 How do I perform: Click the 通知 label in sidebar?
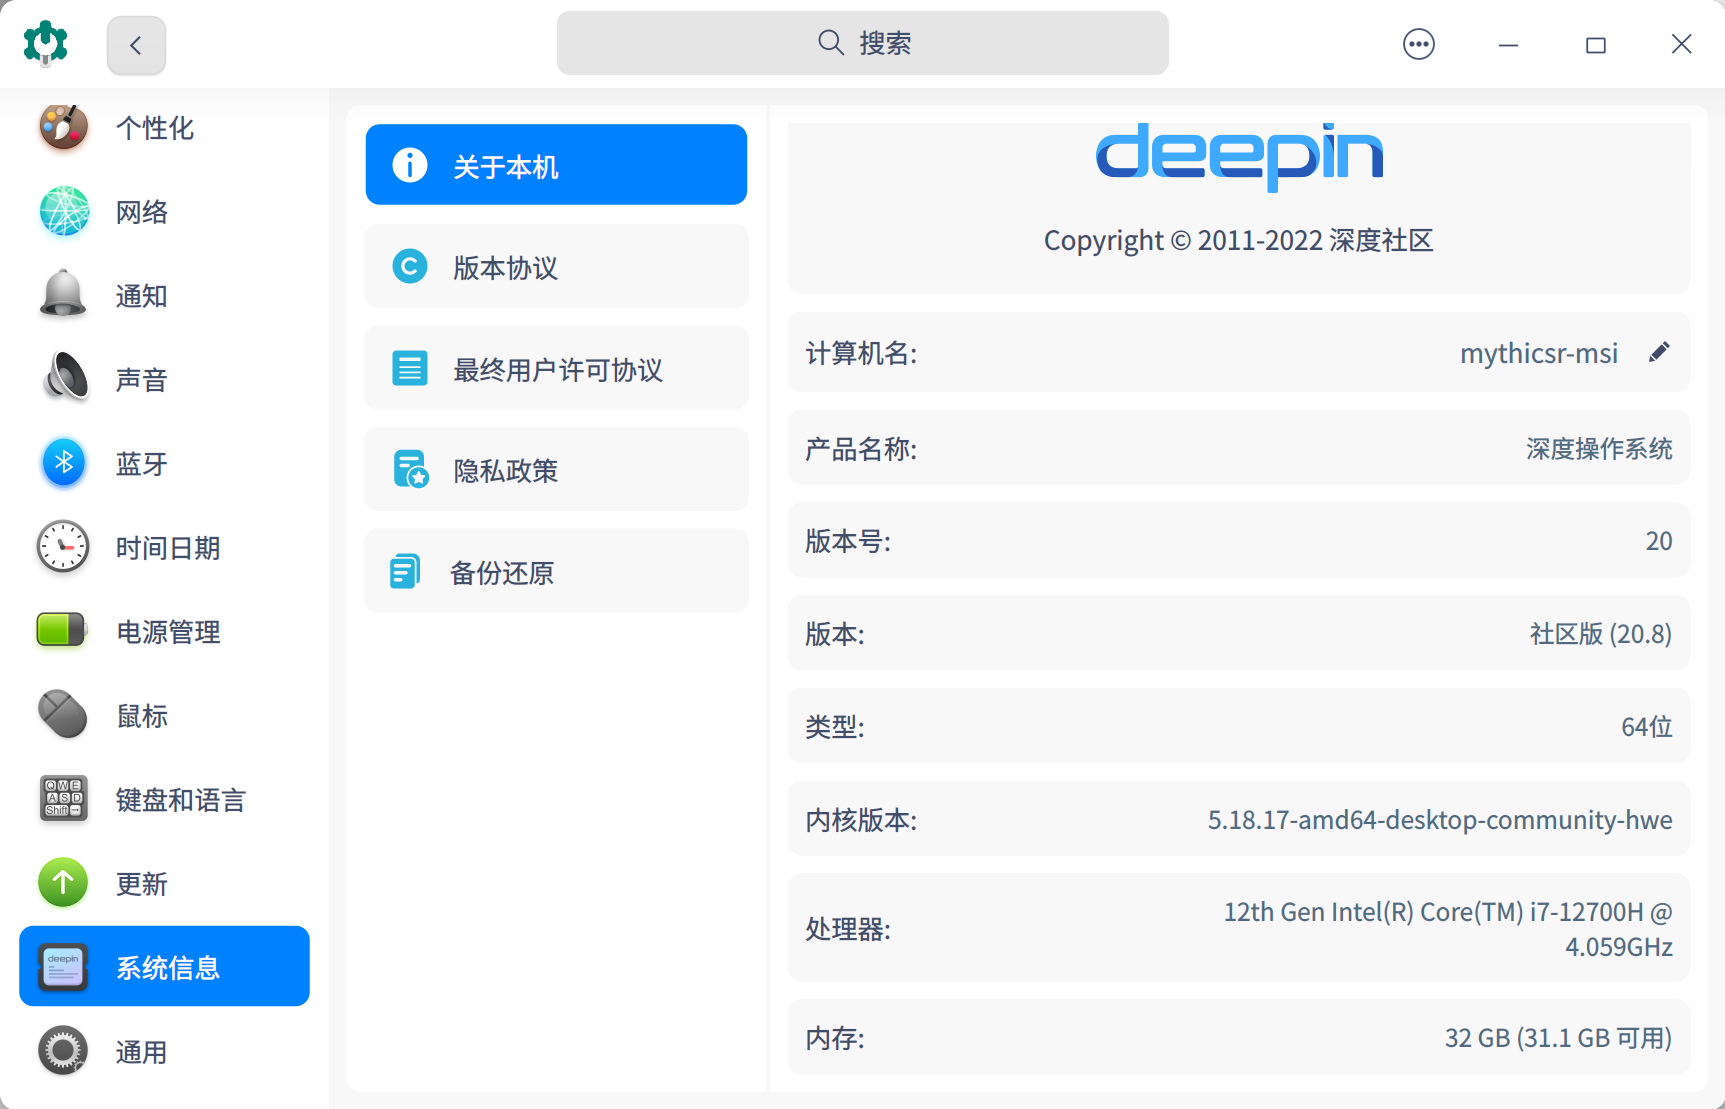142,296
